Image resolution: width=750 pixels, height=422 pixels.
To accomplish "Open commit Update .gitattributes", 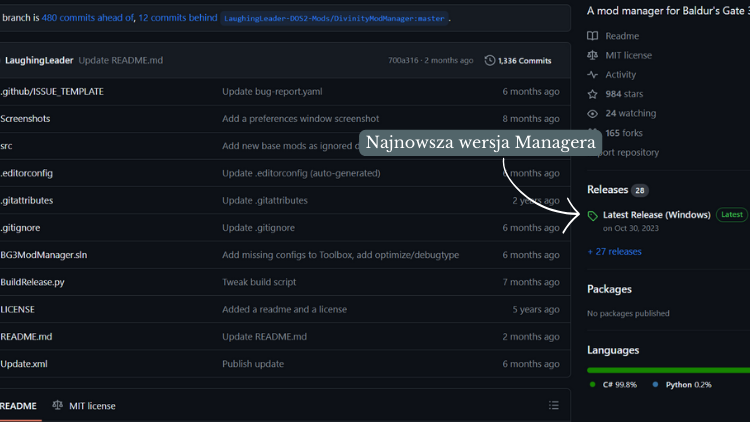I will 265,200.
